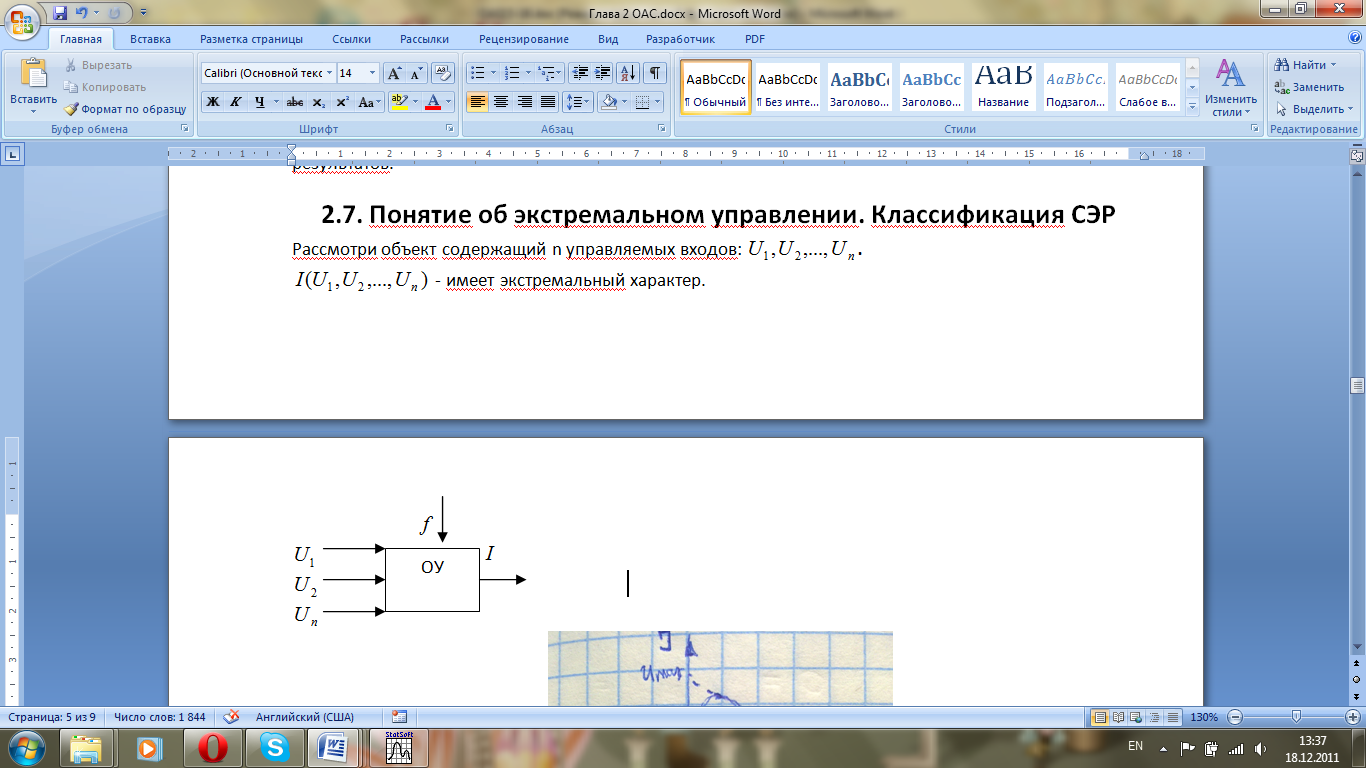Toggle strikethrough (abc) formatting

point(295,102)
